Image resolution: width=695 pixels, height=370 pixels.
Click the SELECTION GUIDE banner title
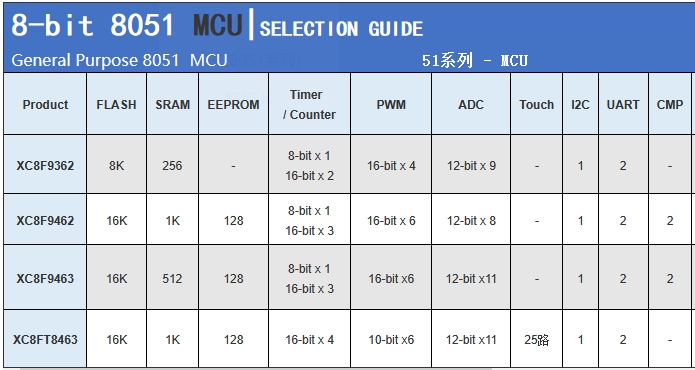point(341,29)
